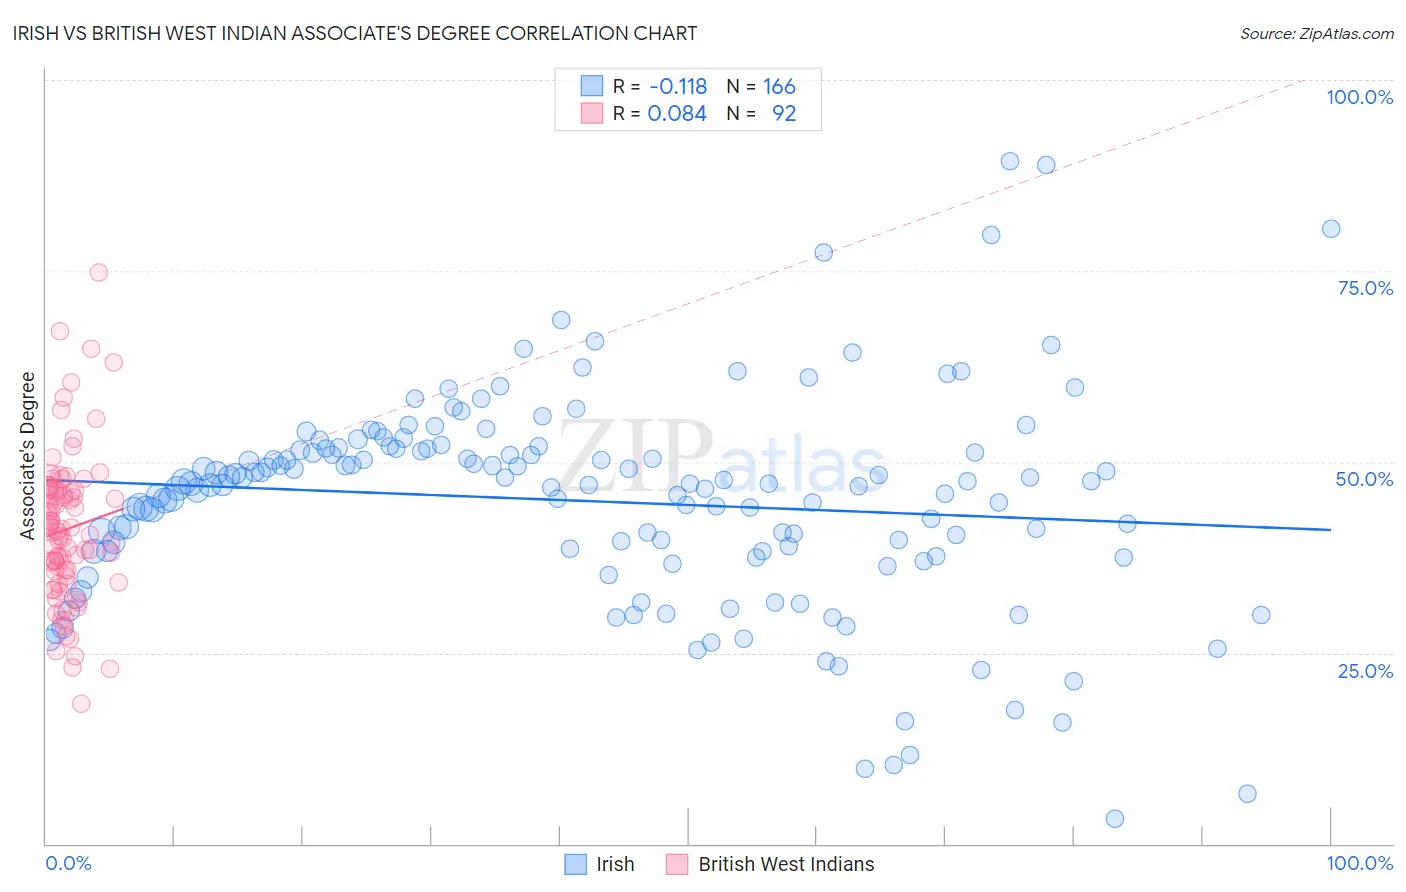Click the pink British West Indians legend swatch

pos(677,864)
